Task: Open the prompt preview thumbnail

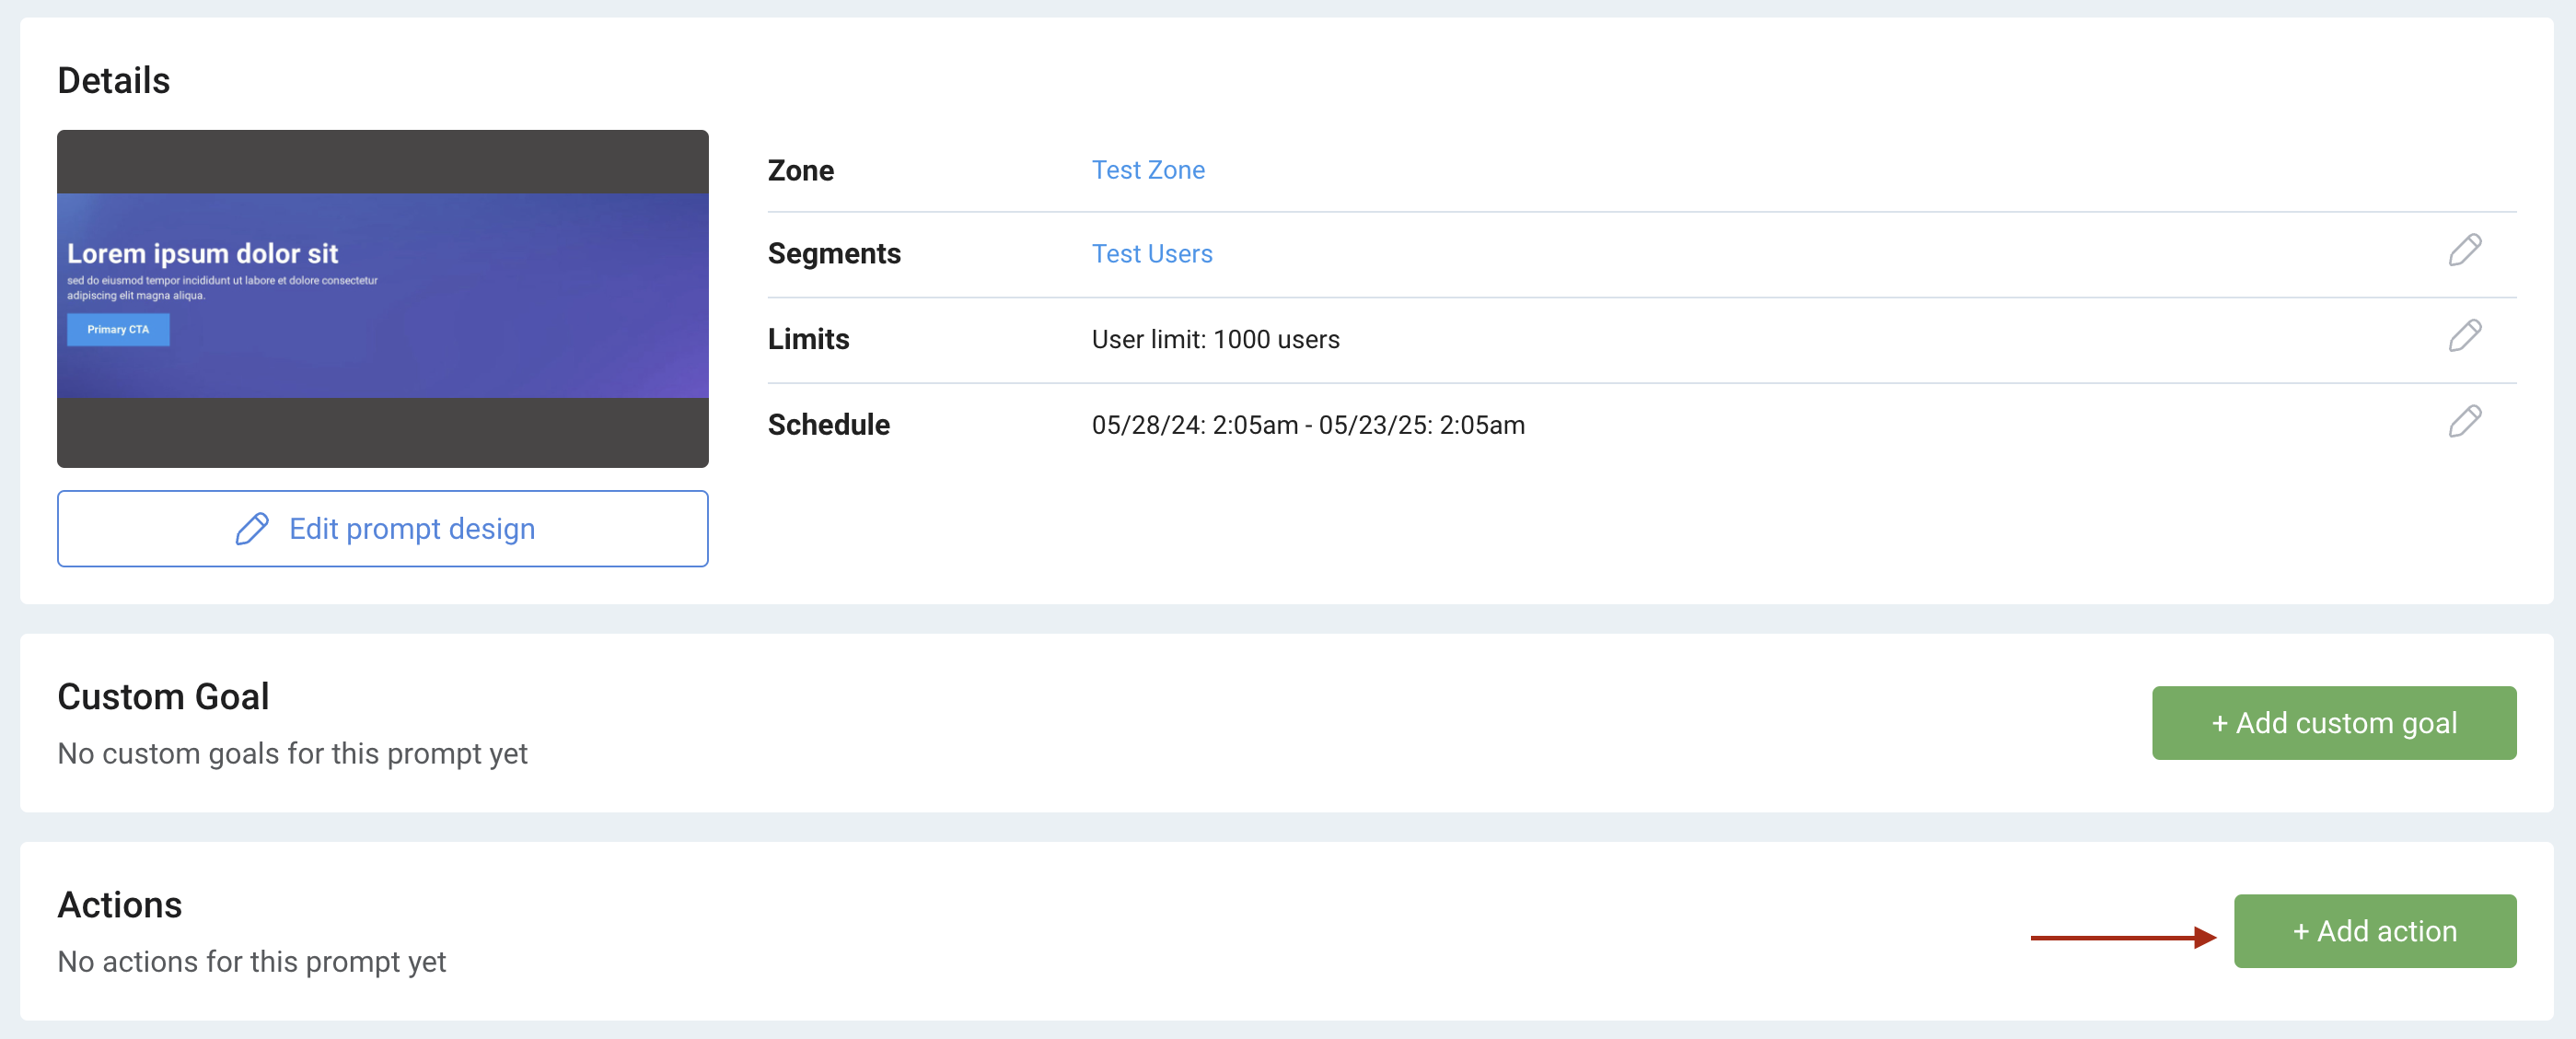Action: click(383, 298)
